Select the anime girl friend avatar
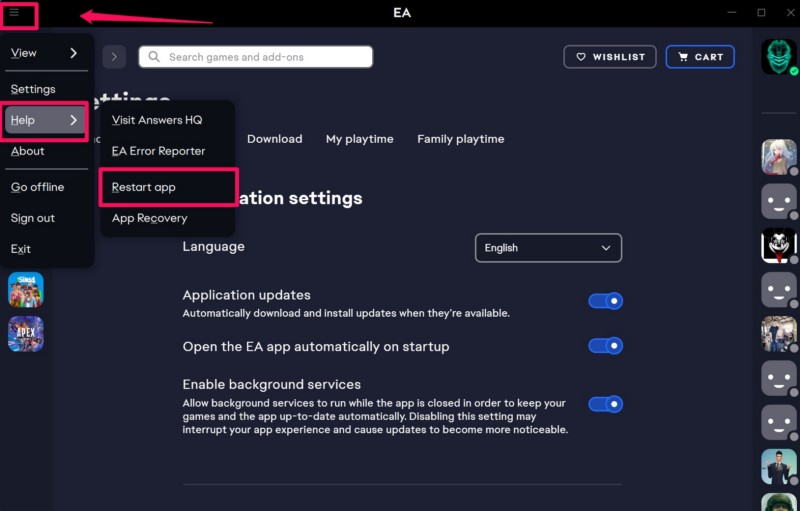Viewport: 800px width, 511px height. pos(778,157)
